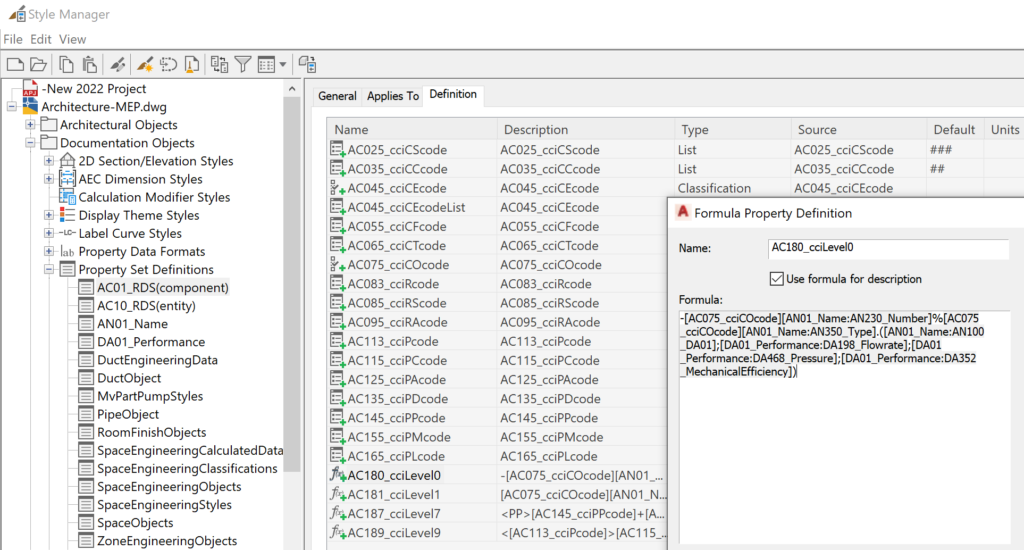The image size is (1024, 550).
Task: Switch to the General tab
Action: tap(337, 96)
